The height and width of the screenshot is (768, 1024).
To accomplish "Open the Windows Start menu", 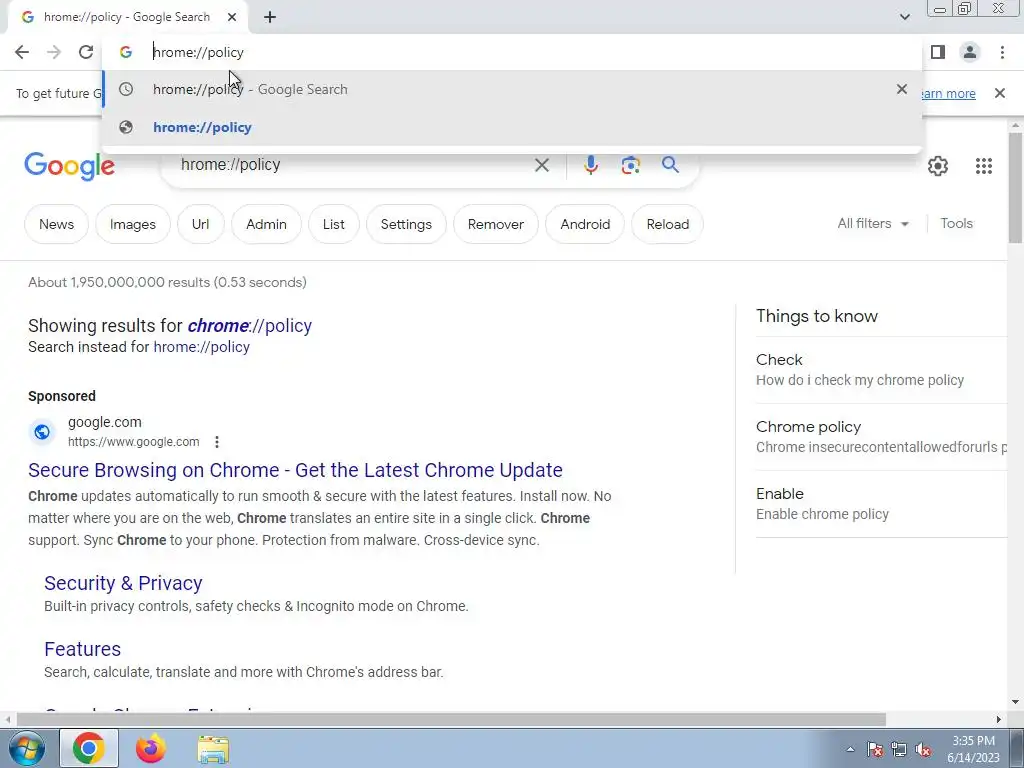I will pos(26,748).
